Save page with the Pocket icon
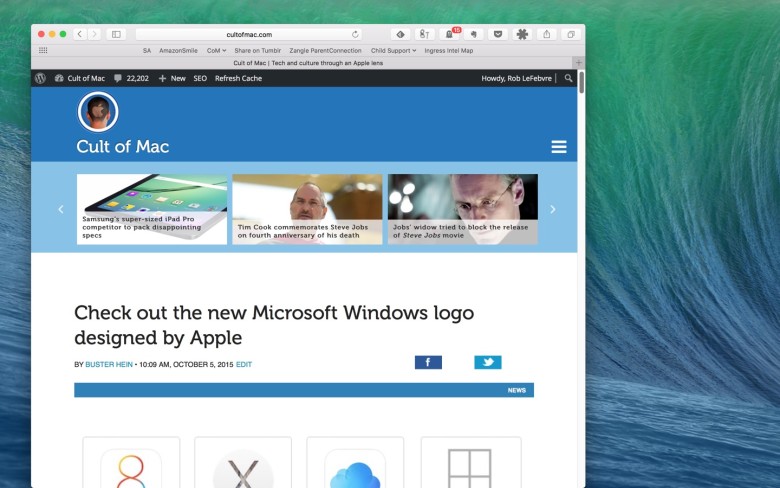This screenshot has width=780, height=488. pos(497,34)
